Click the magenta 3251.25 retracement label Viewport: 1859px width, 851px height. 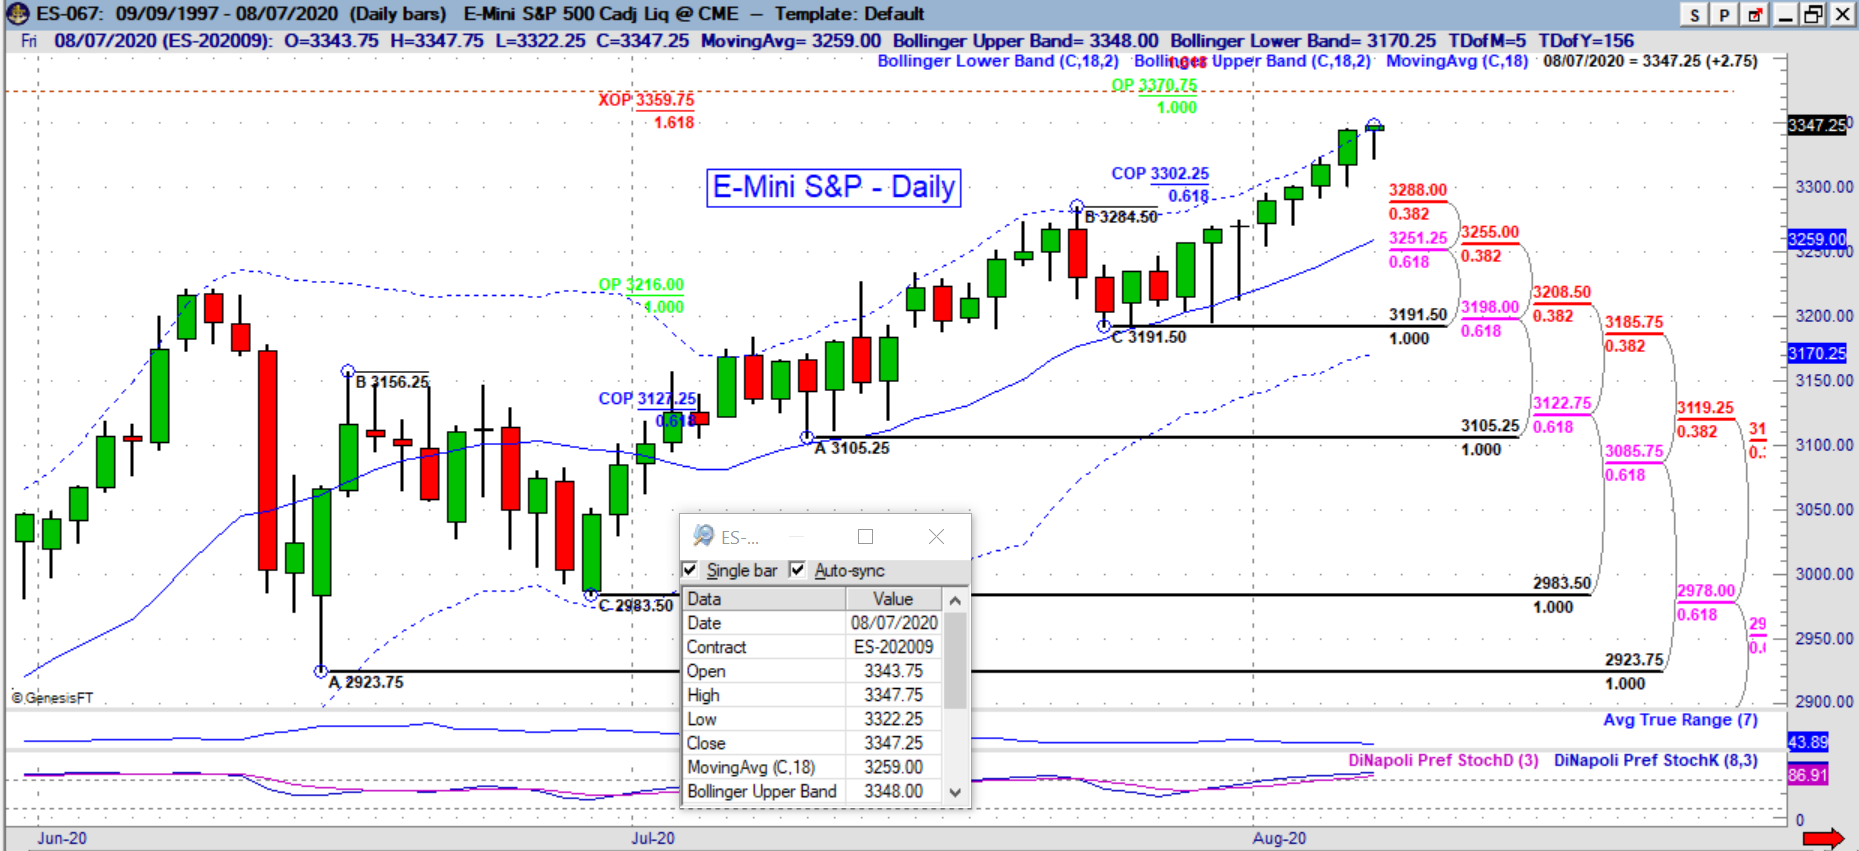[x=1418, y=238]
